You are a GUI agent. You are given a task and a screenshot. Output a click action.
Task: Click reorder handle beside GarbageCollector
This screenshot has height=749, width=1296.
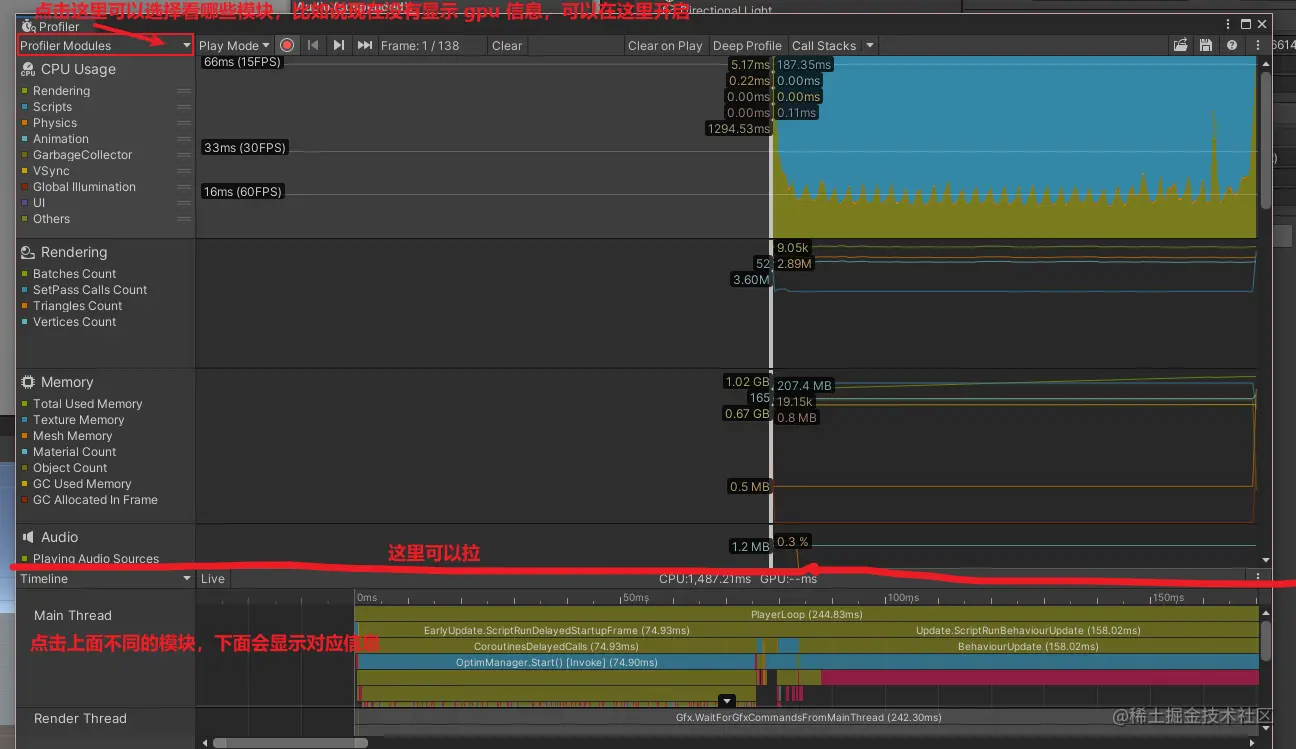[x=184, y=155]
